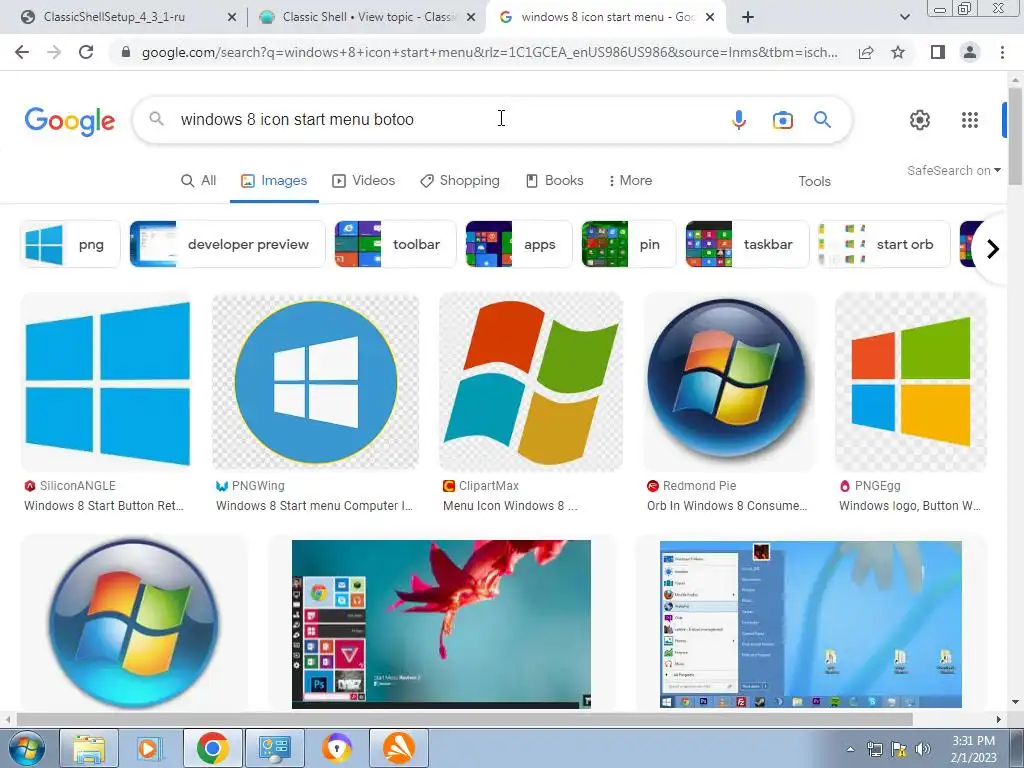Click the blue search magnifier button
The width and height of the screenshot is (1024, 768).
click(x=822, y=120)
